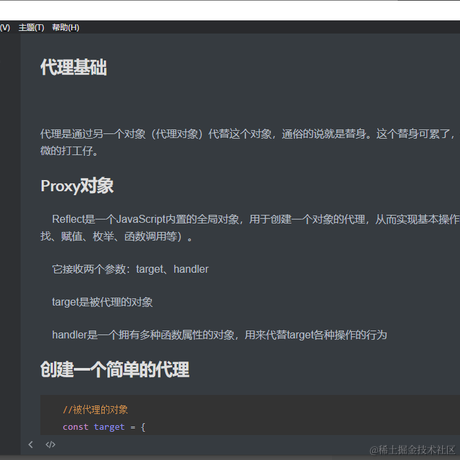Toggle source code mode icon
460x460 pixels.
50,444
